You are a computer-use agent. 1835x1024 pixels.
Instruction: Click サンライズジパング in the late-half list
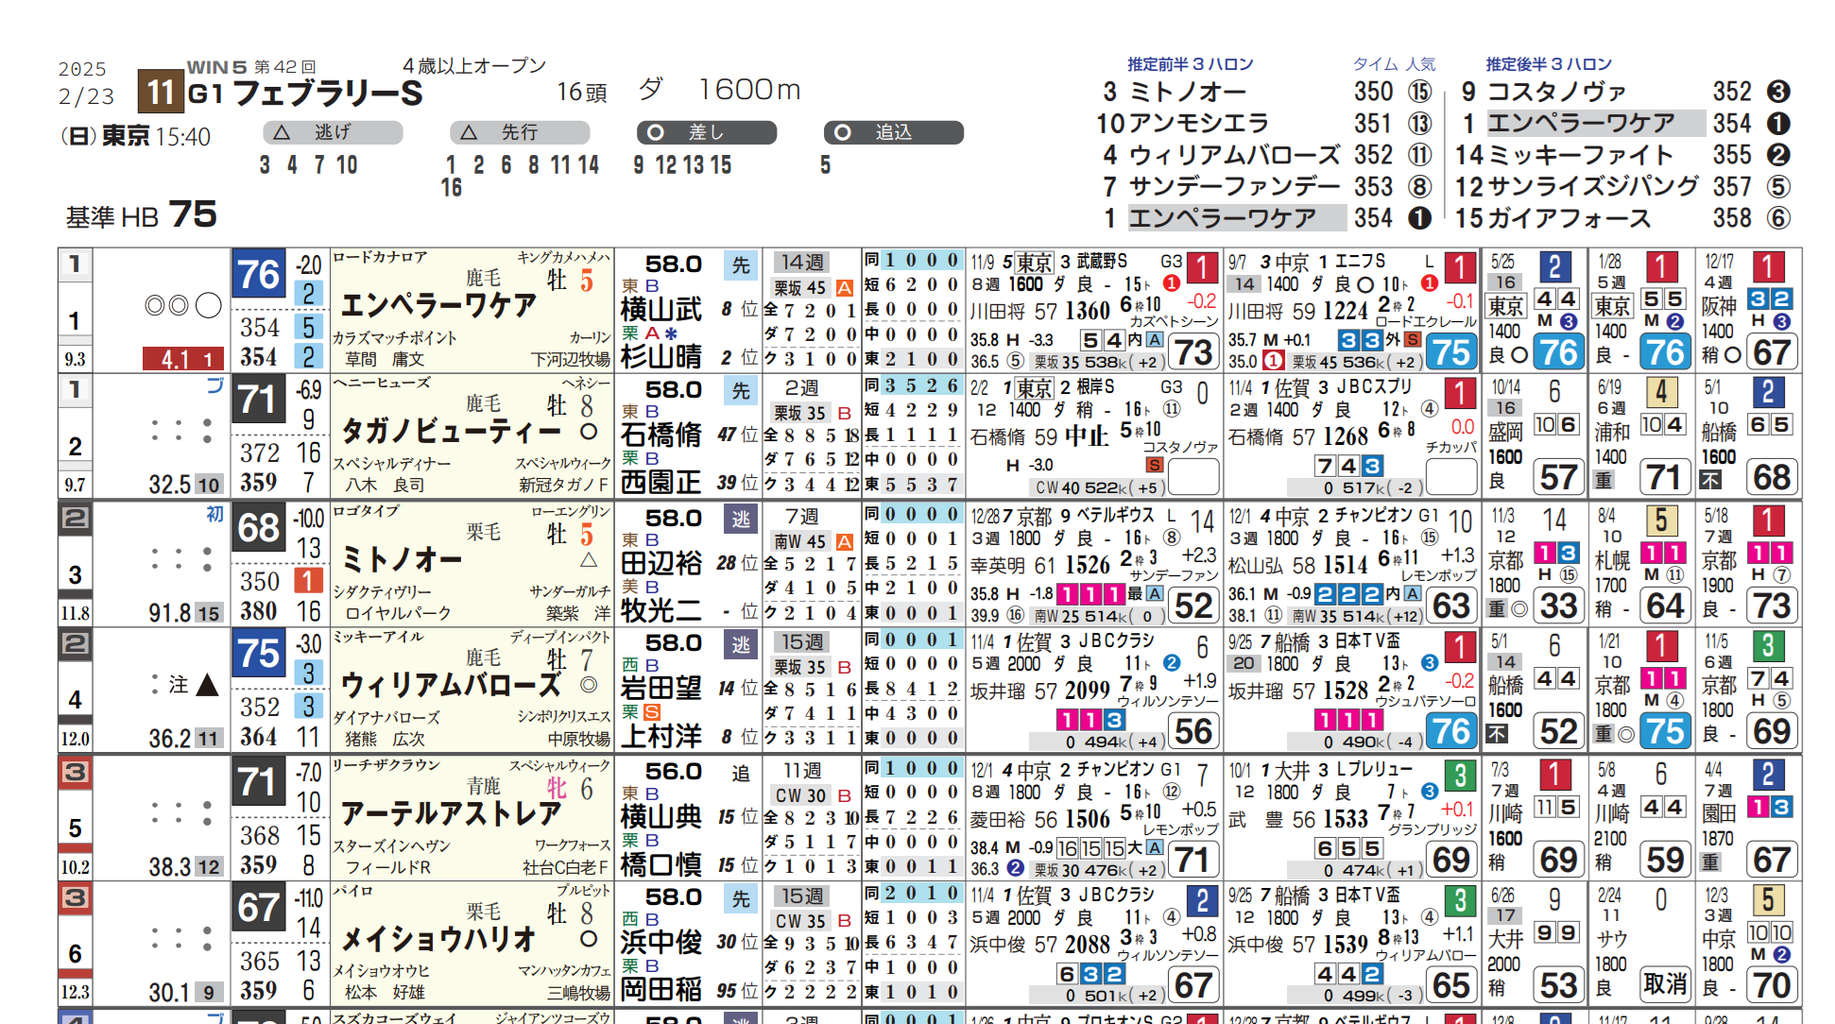(x=1593, y=187)
